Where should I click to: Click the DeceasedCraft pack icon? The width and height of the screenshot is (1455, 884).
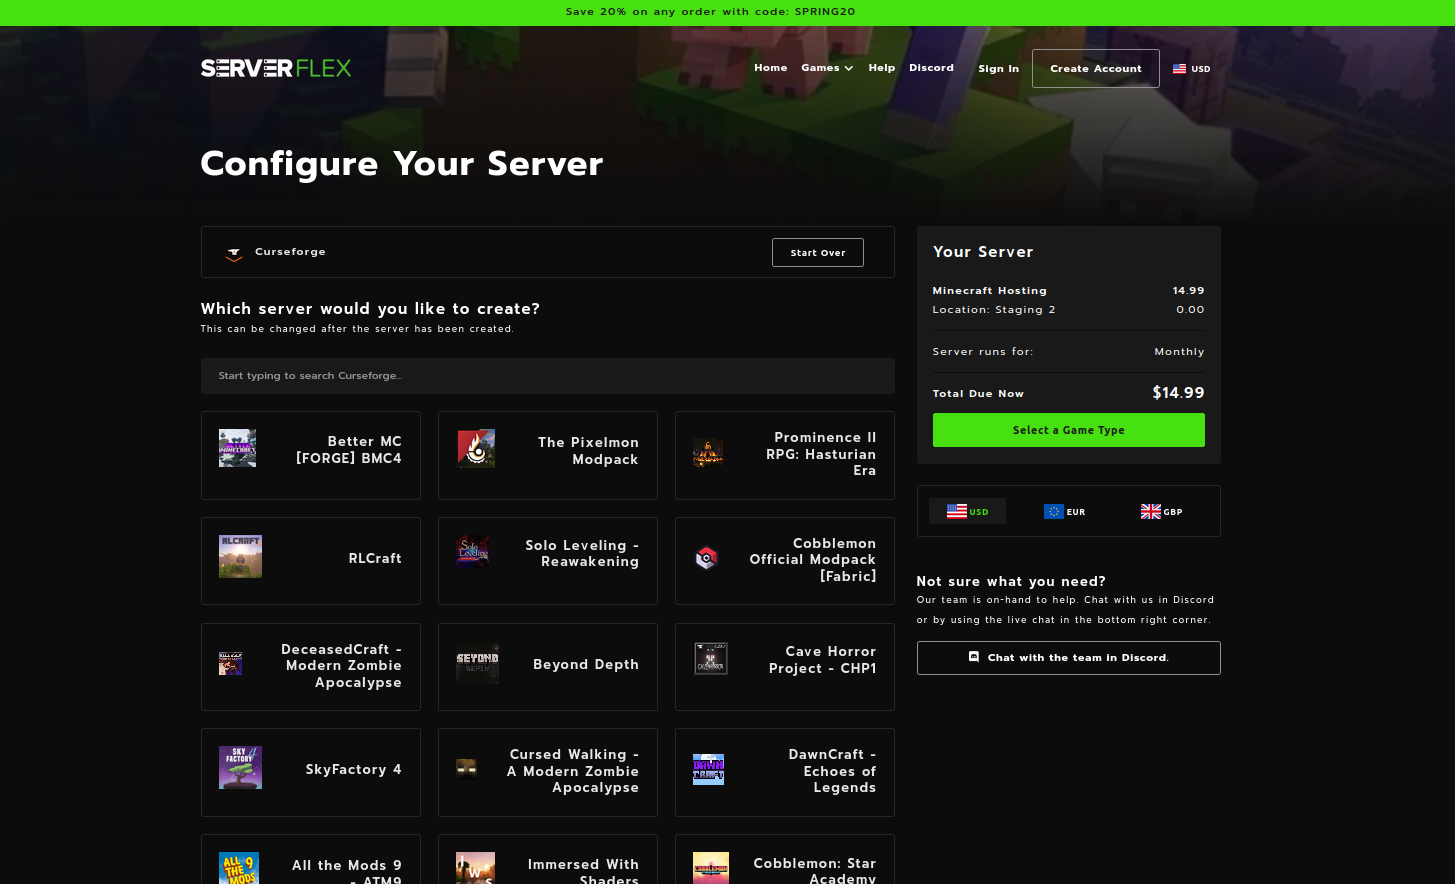click(230, 663)
